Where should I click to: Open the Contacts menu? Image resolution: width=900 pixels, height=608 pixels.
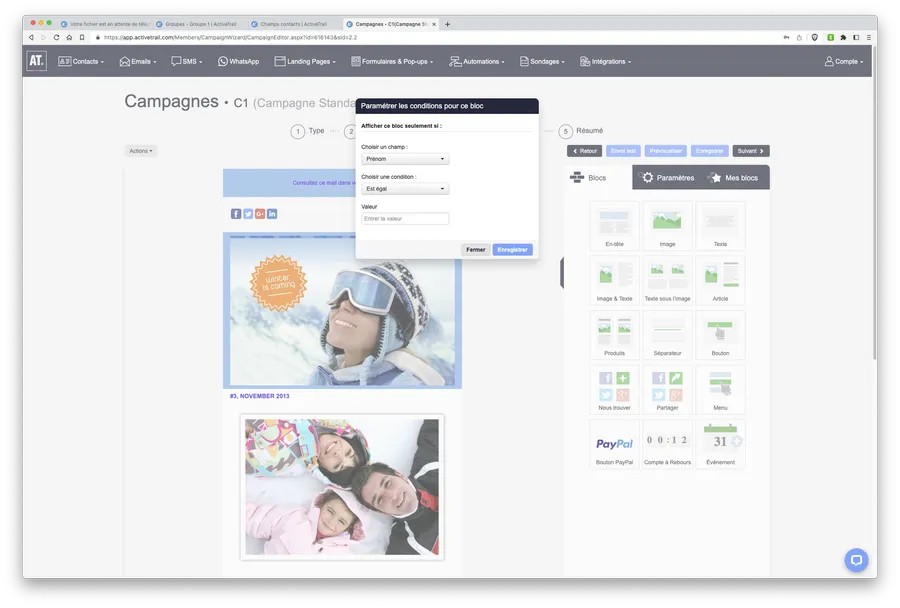pos(81,61)
